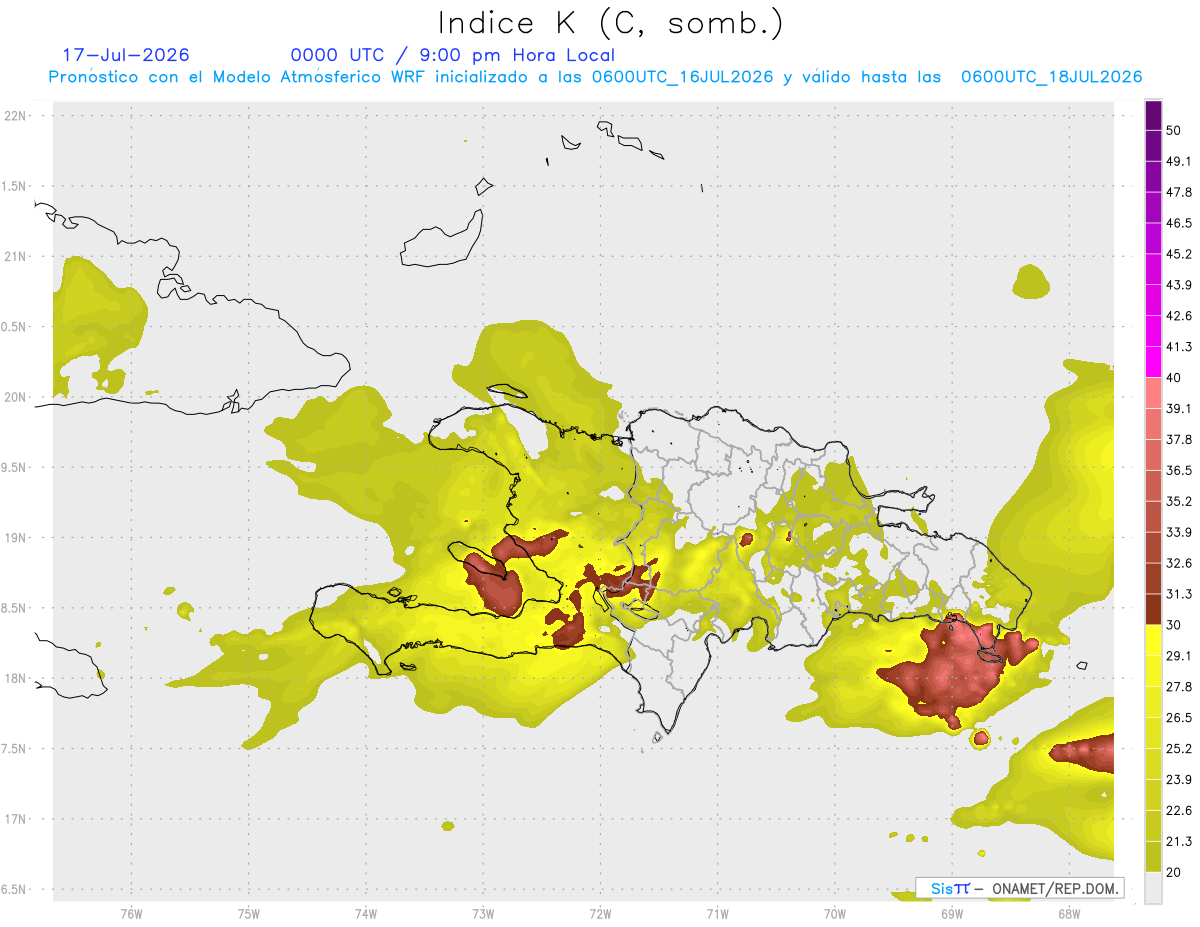The image size is (1200, 927).
Task: Click the legend value 23.9
Action: [1179, 780]
